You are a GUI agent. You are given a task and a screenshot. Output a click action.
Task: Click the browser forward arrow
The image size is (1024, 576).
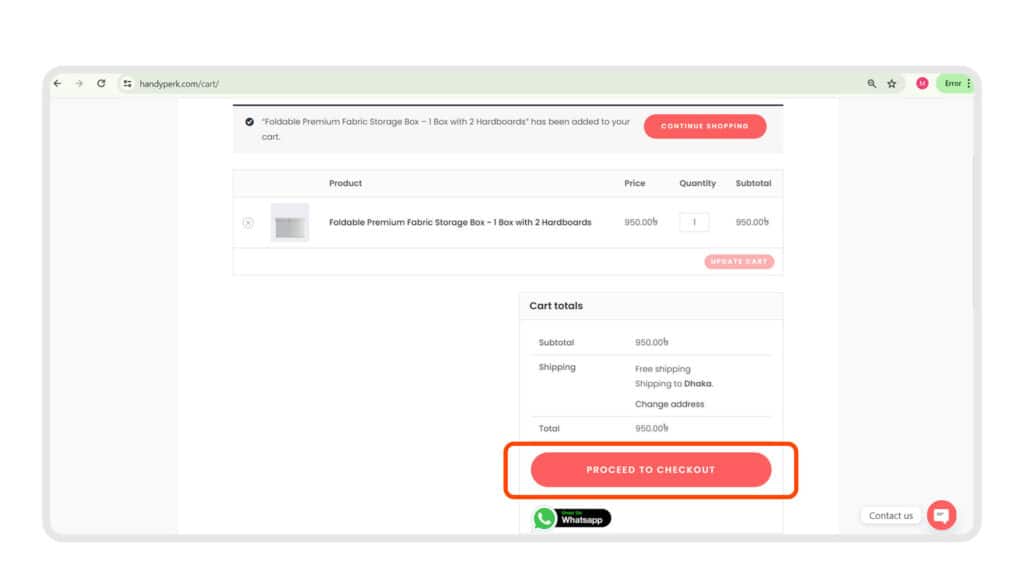point(79,84)
